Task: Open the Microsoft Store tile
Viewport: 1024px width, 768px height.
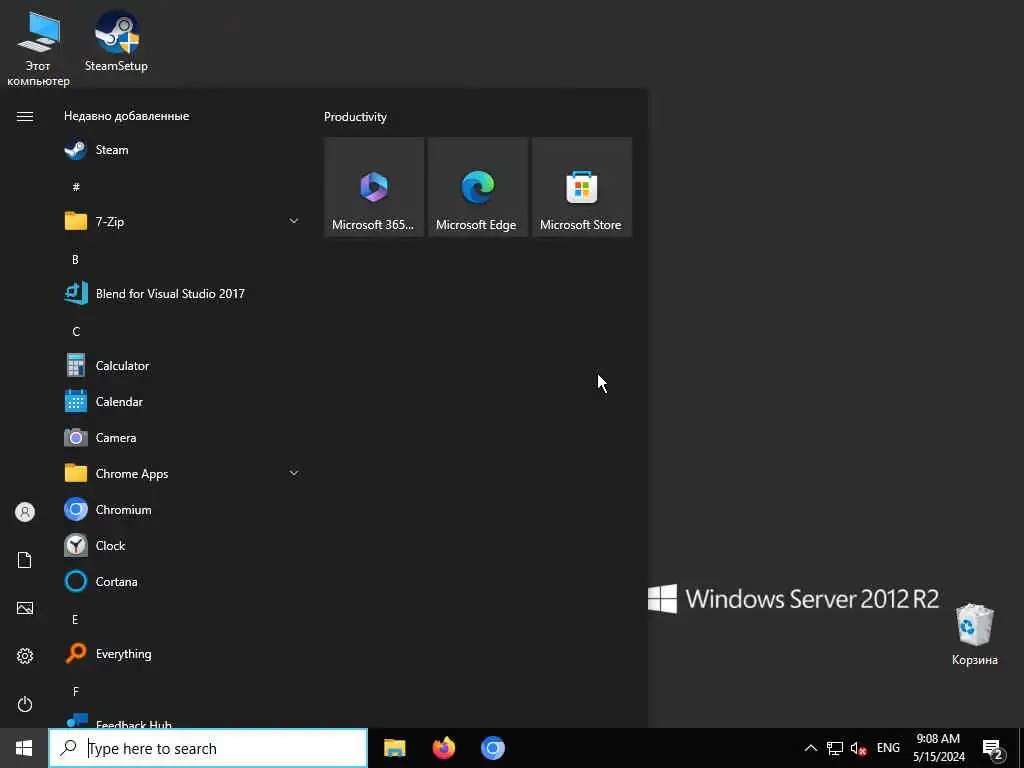Action: [582, 187]
